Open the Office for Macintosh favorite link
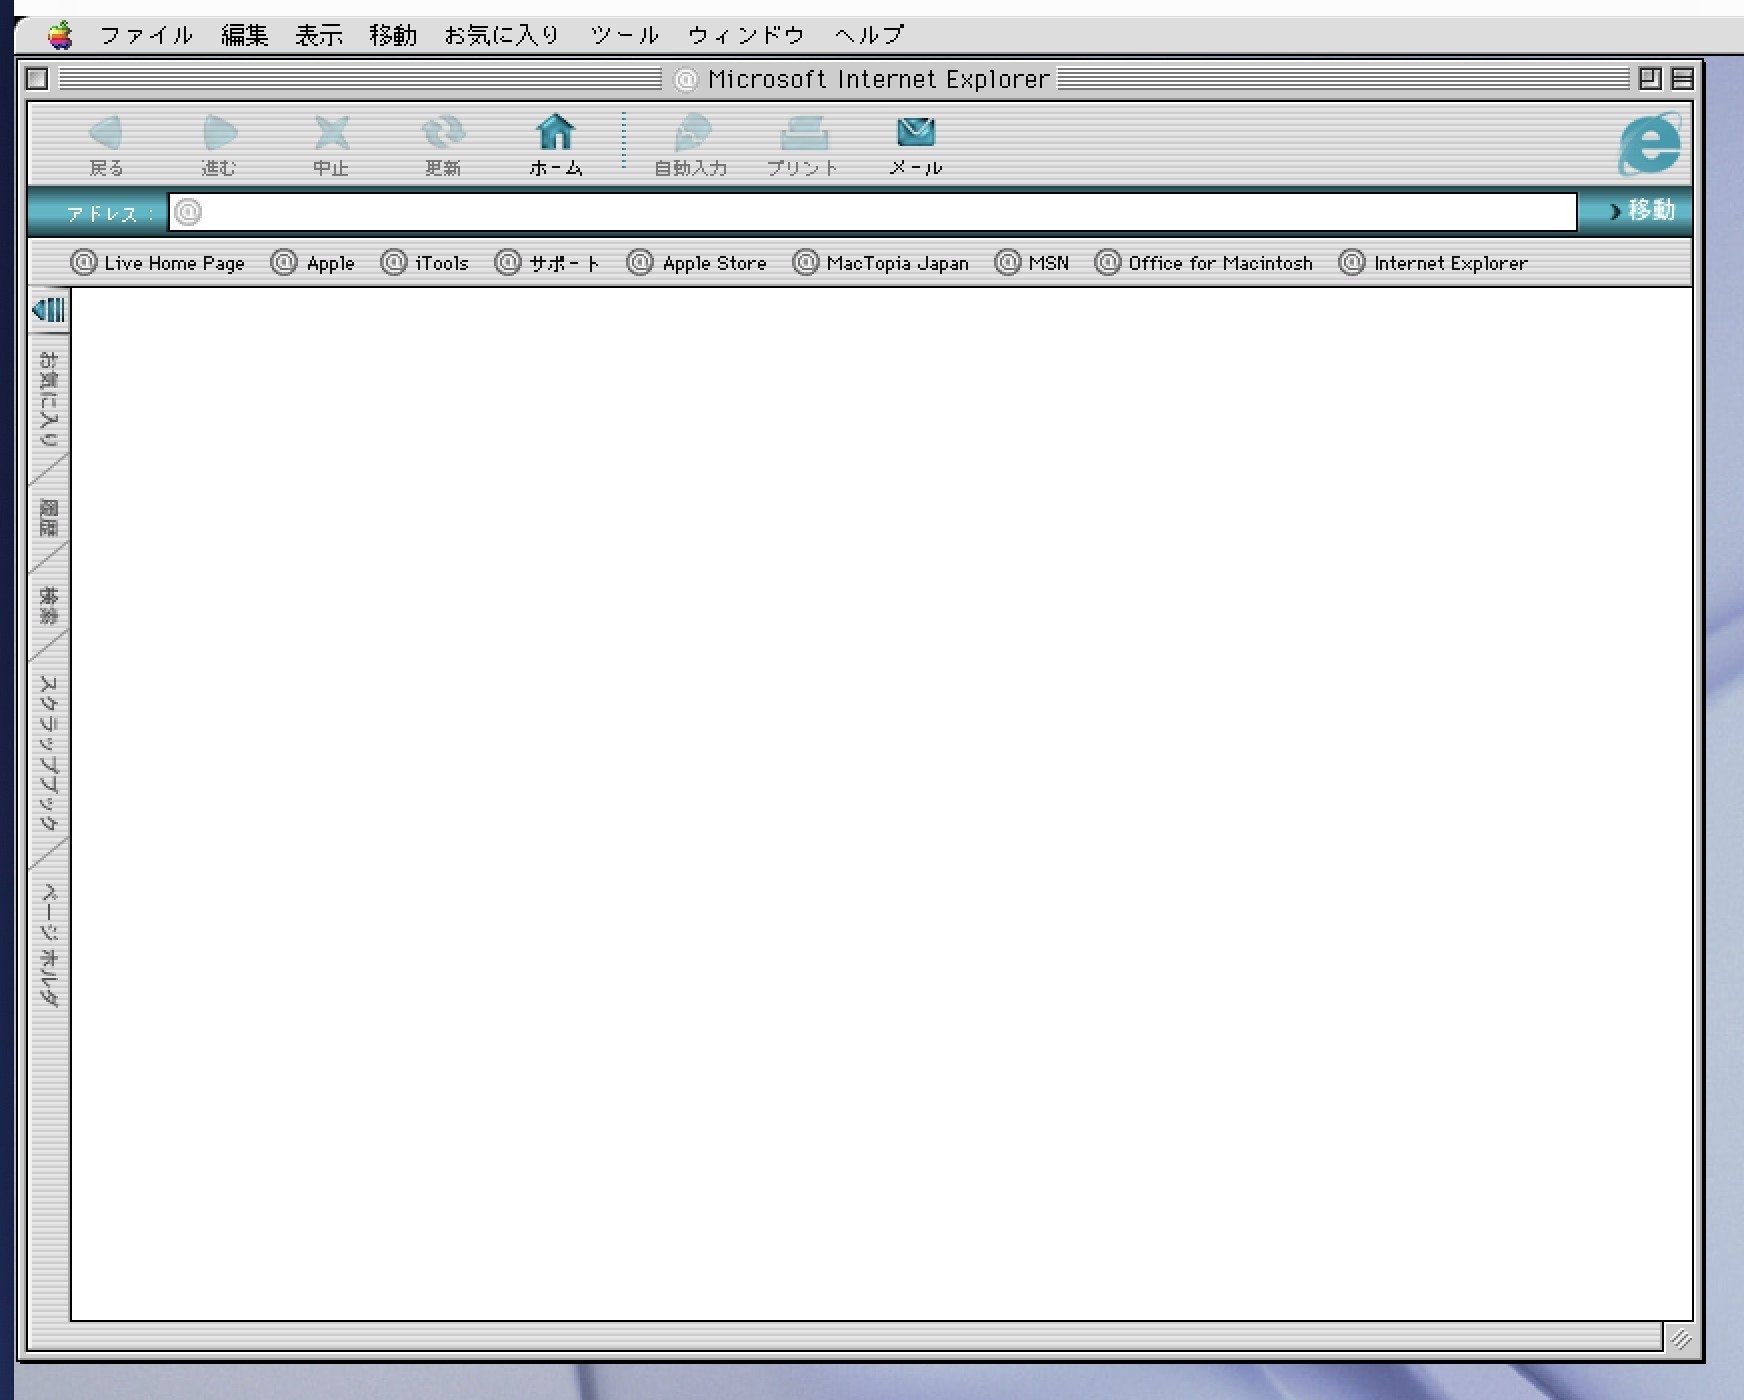 [x=1204, y=263]
